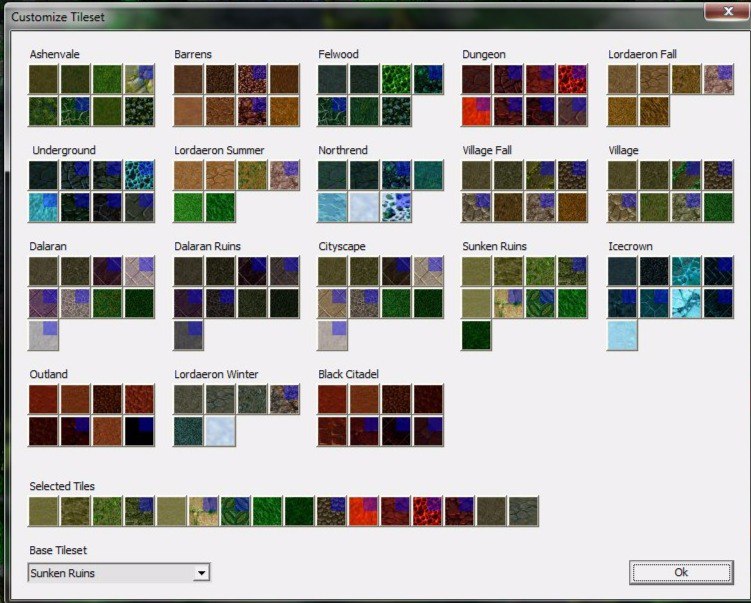Choose Lordaeron Summer's rock tile with blue corner
751x603 pixels.
tap(284, 175)
